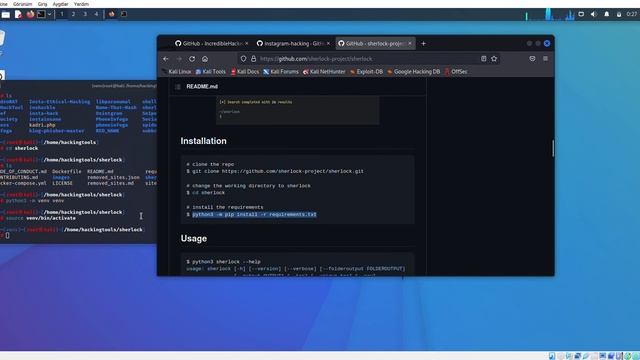The width and height of the screenshot is (640, 360).
Task: Open the Kali Forums bookmark
Action: (x=281, y=71)
